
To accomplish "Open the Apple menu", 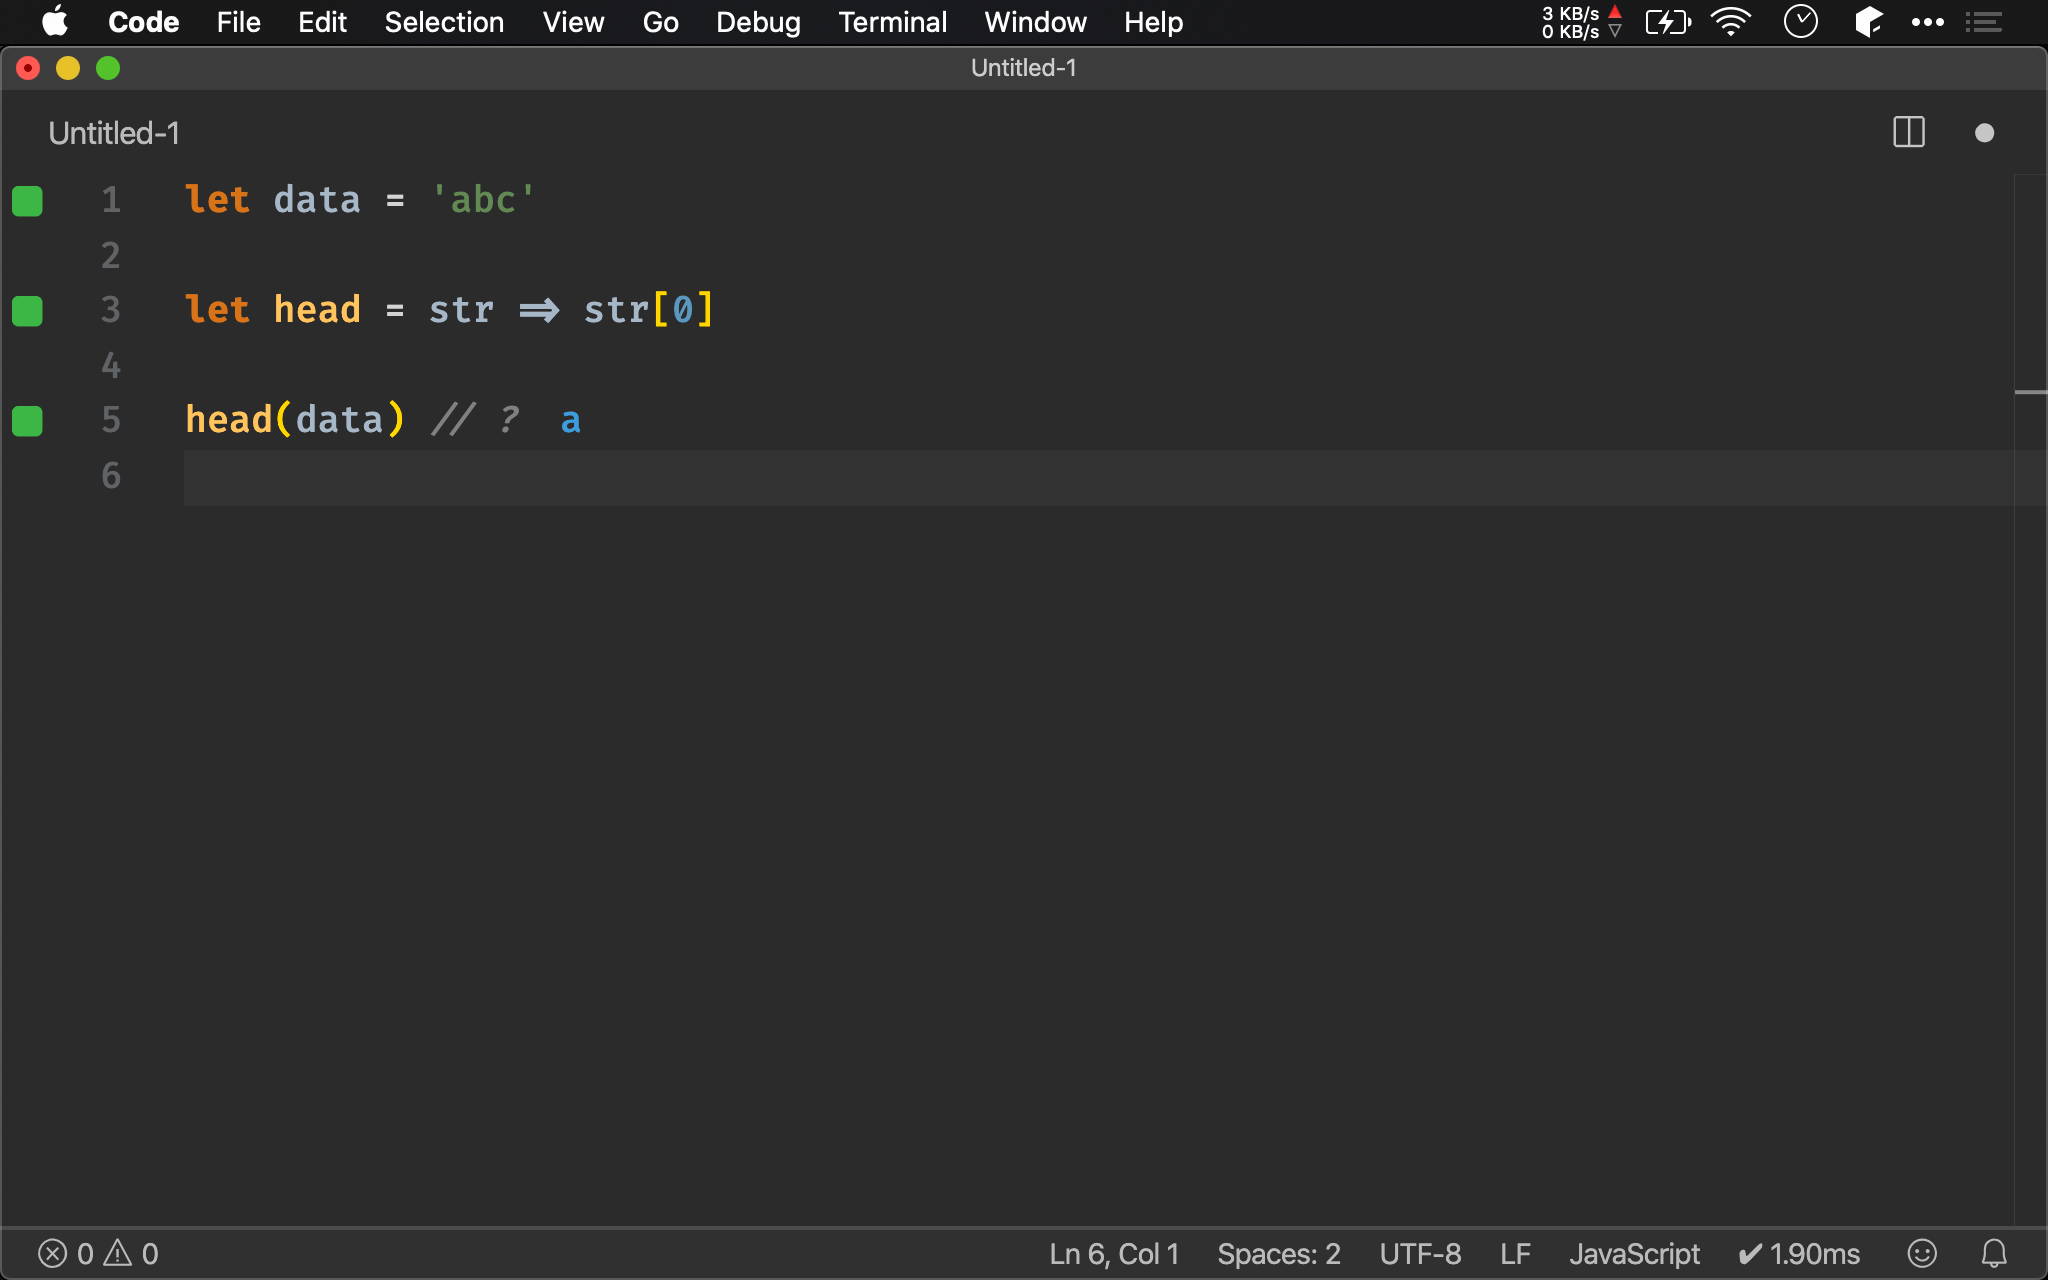I will 55,22.
